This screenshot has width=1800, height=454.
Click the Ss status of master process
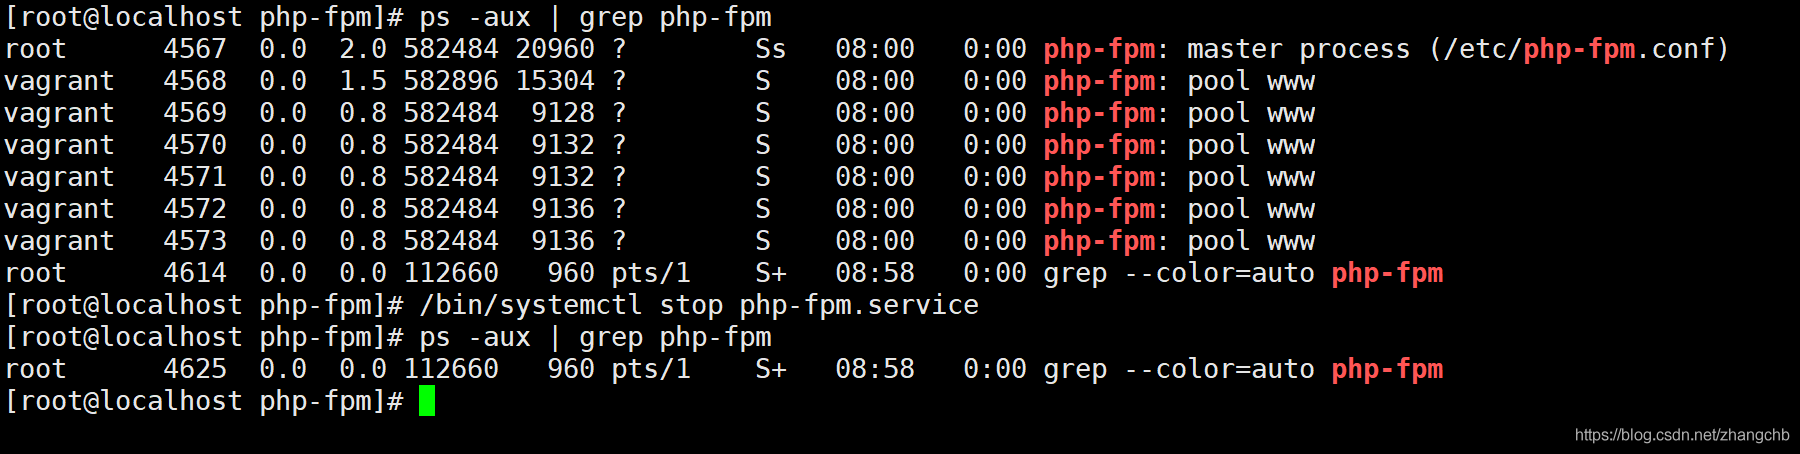click(771, 49)
